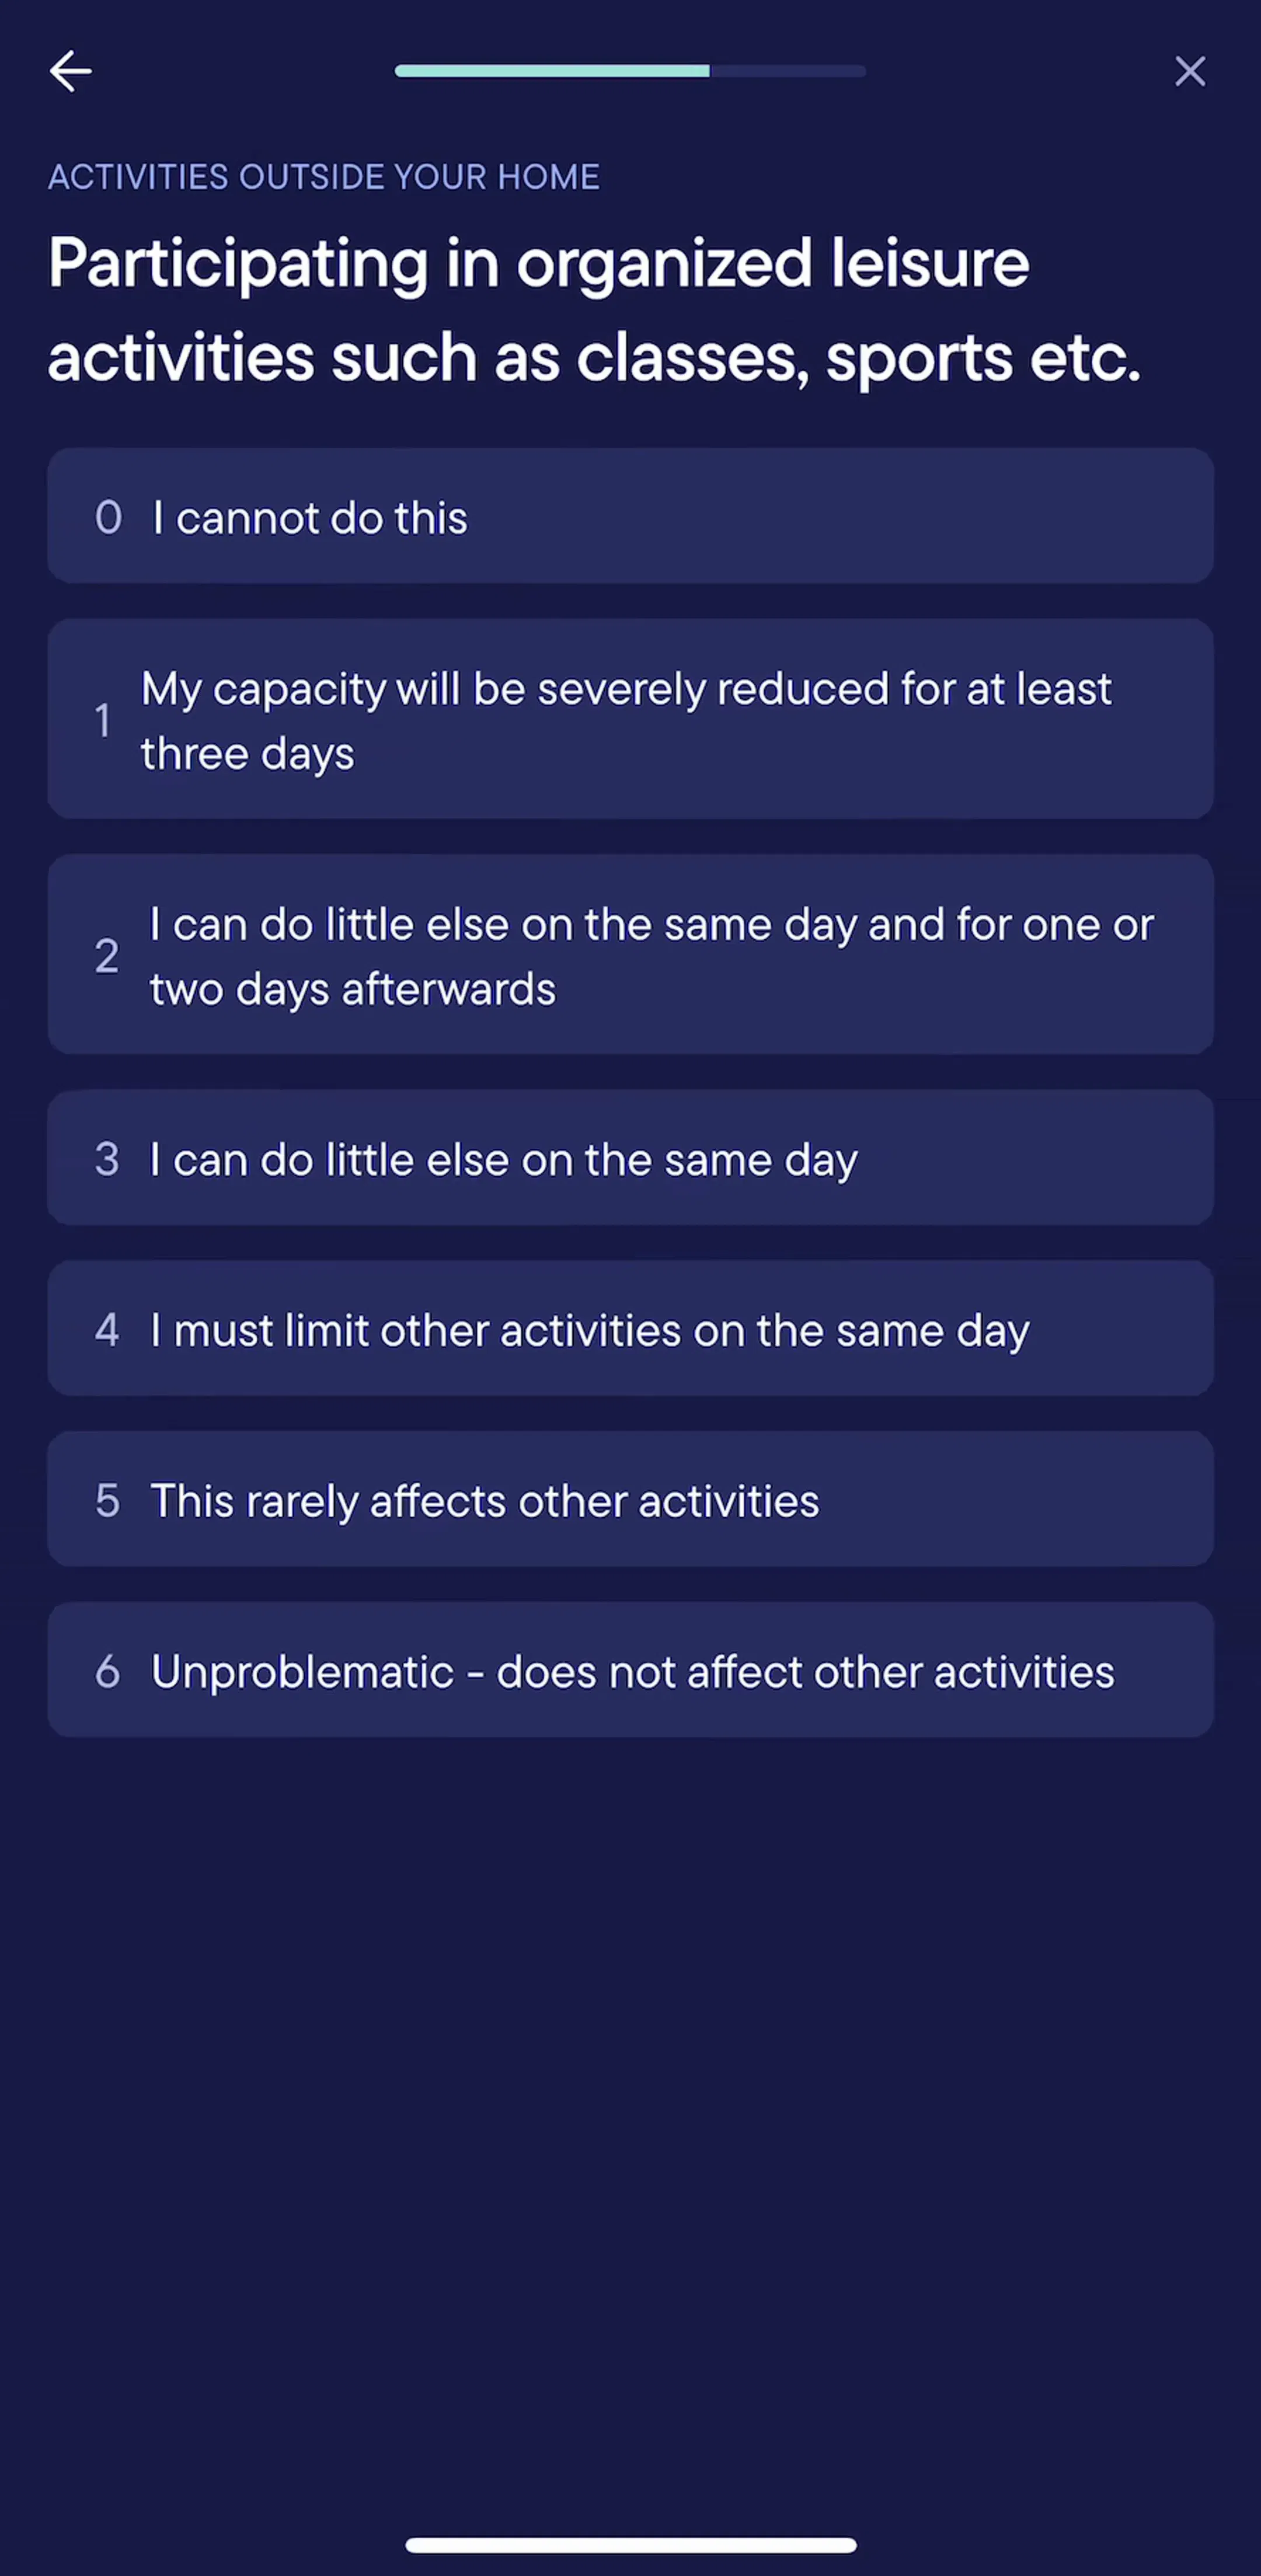Choose "My capacity will be severely reduced" answer
This screenshot has height=2576, width=1261.
630,719
